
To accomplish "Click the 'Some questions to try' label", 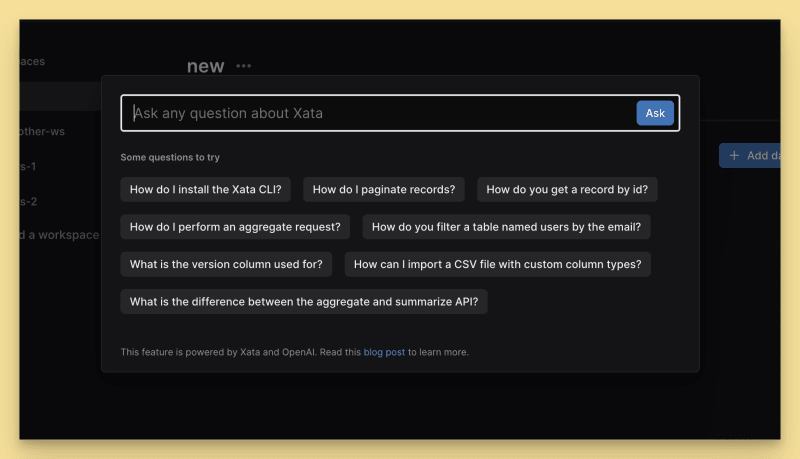I will pos(170,157).
